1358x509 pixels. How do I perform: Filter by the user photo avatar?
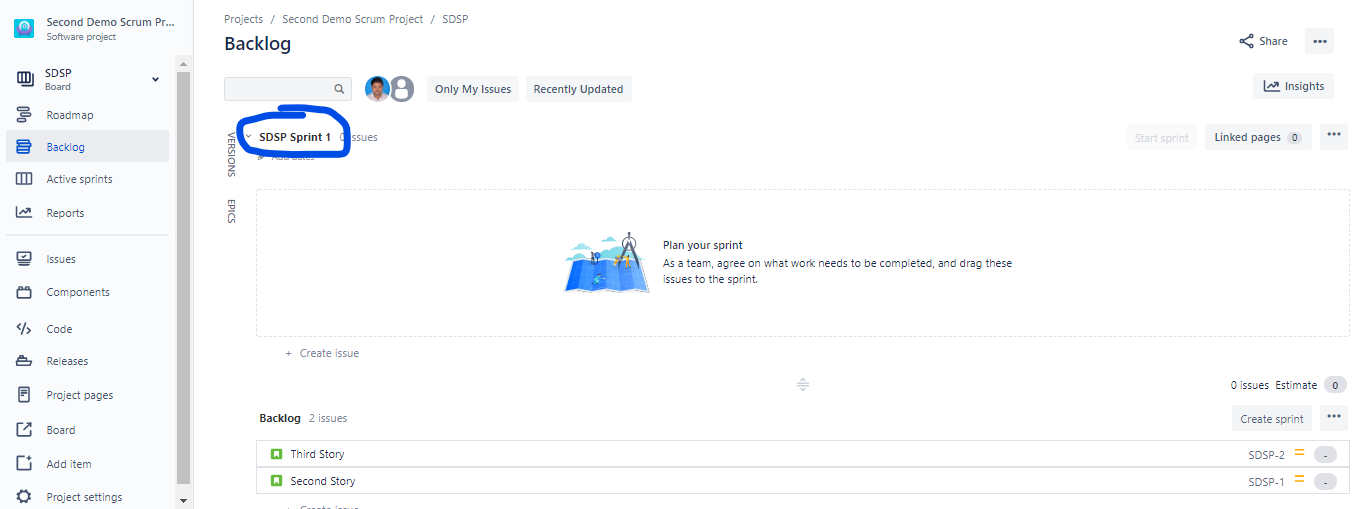(377, 89)
